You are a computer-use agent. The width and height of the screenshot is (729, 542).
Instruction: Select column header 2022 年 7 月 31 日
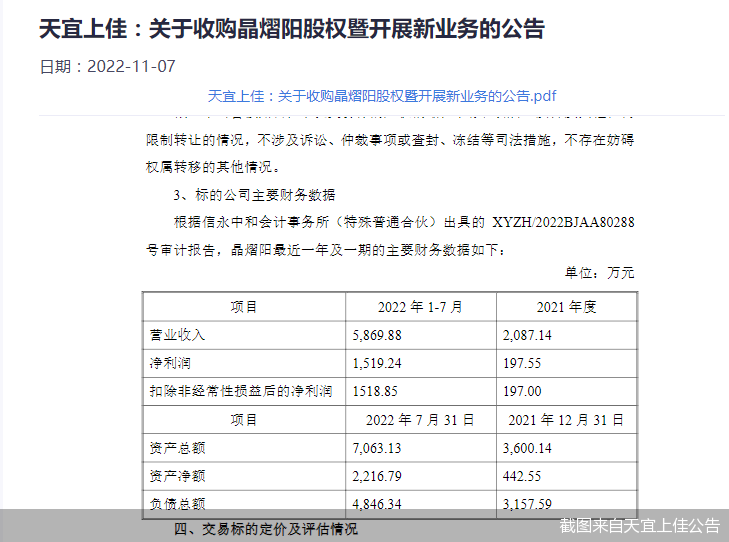420,420
